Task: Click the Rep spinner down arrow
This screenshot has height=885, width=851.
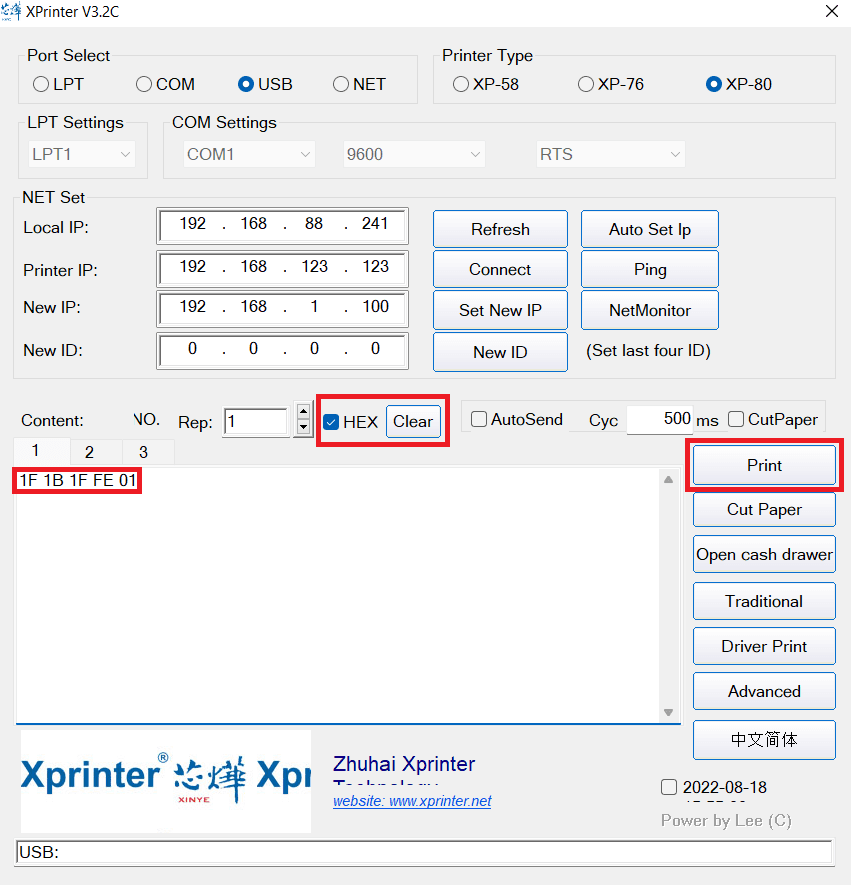Action: 304,428
